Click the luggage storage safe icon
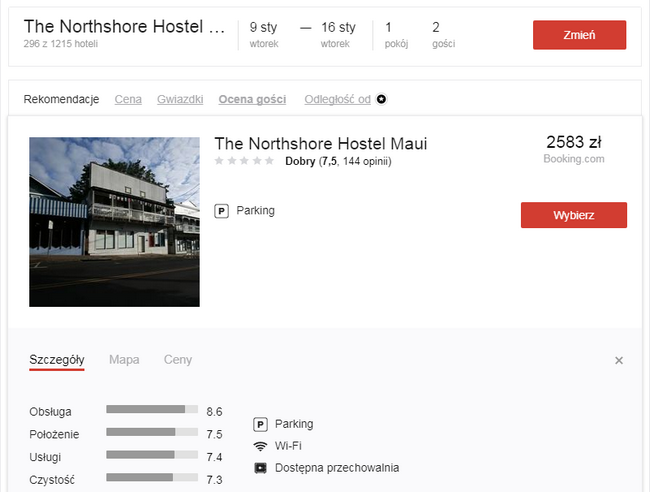Screen dimensions: 650x492 (x=260, y=468)
